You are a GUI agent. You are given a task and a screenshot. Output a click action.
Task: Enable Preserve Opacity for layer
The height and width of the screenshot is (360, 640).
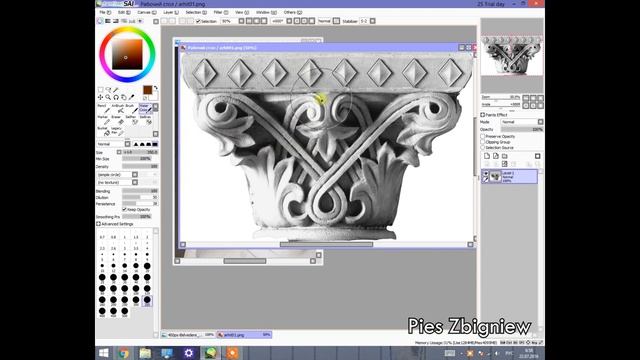point(482,136)
